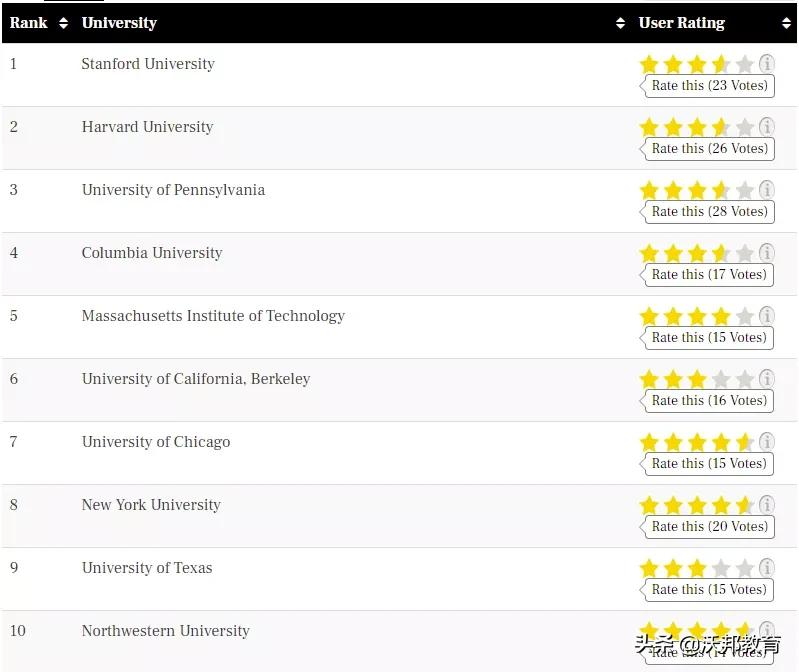Click info icon in the Berkeley row
This screenshot has width=799, height=672.
[x=767, y=379]
